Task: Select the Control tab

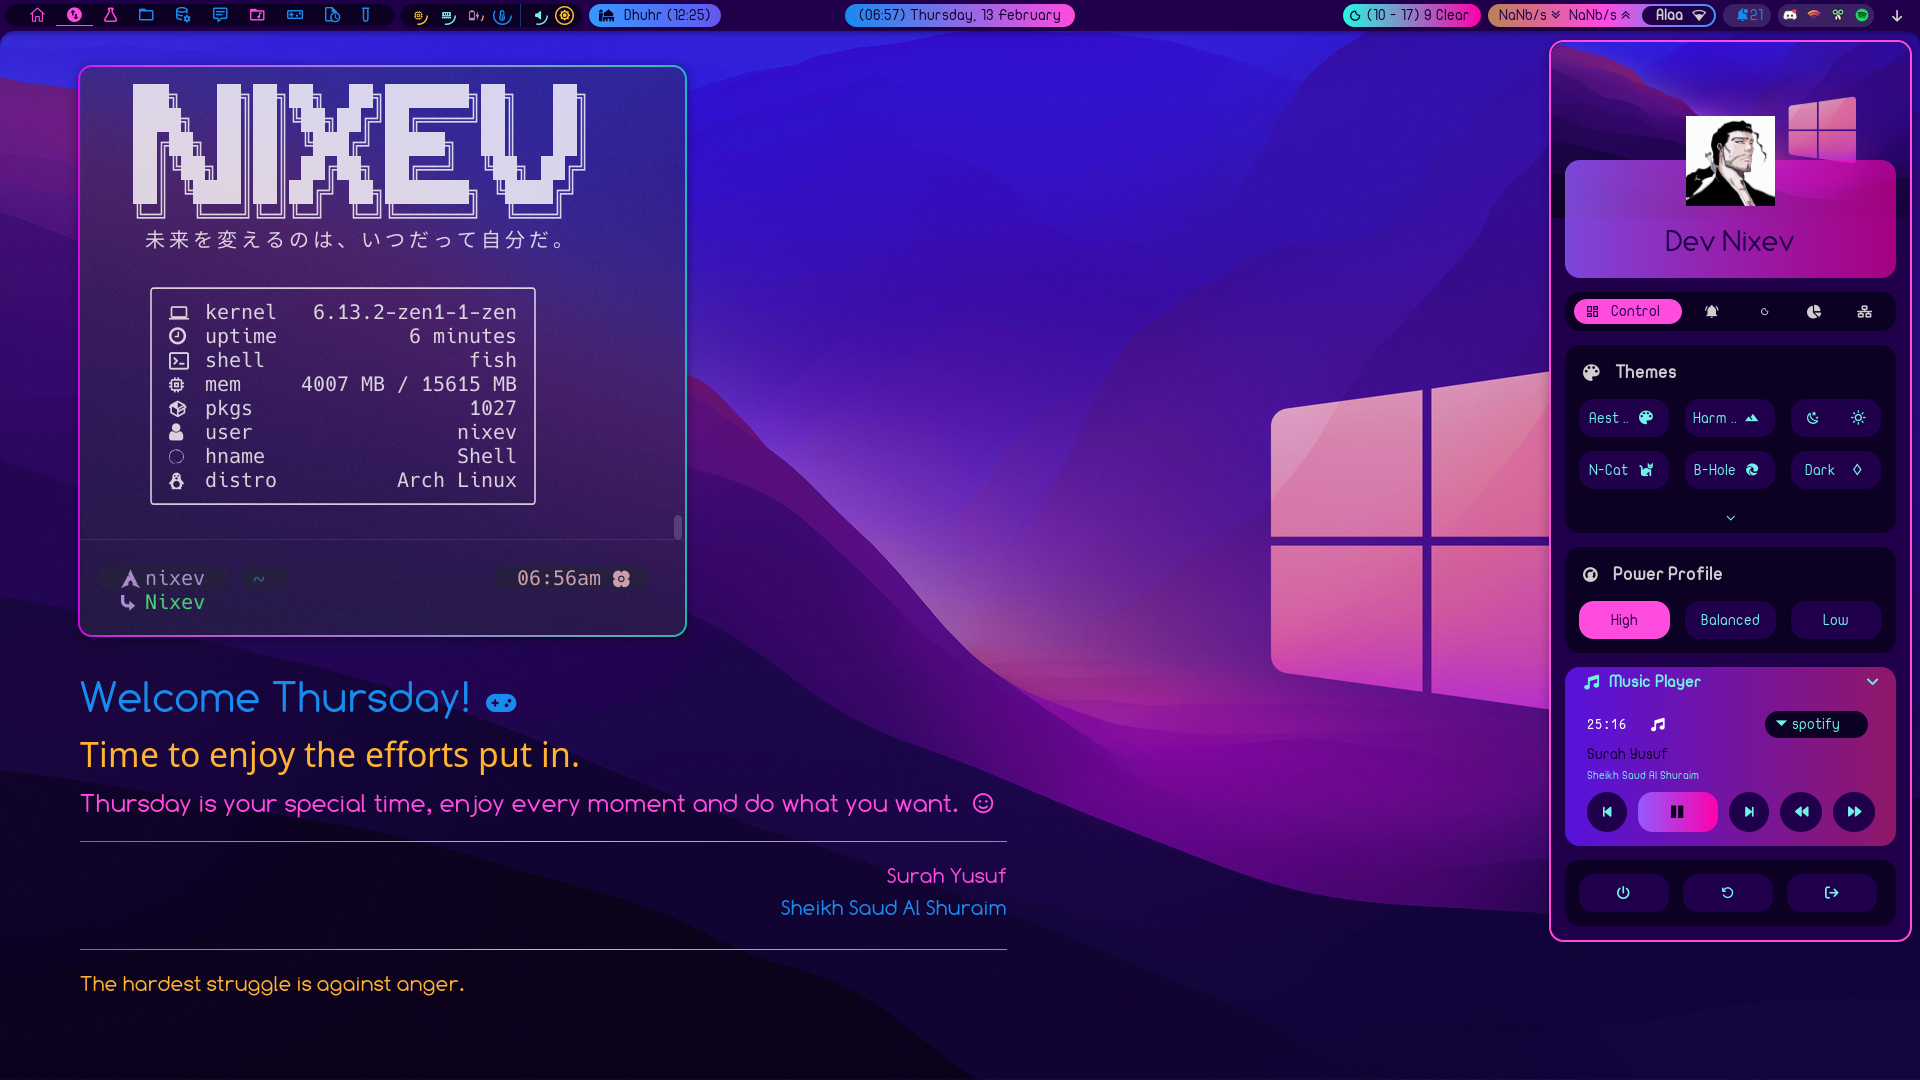Action: 1626,311
